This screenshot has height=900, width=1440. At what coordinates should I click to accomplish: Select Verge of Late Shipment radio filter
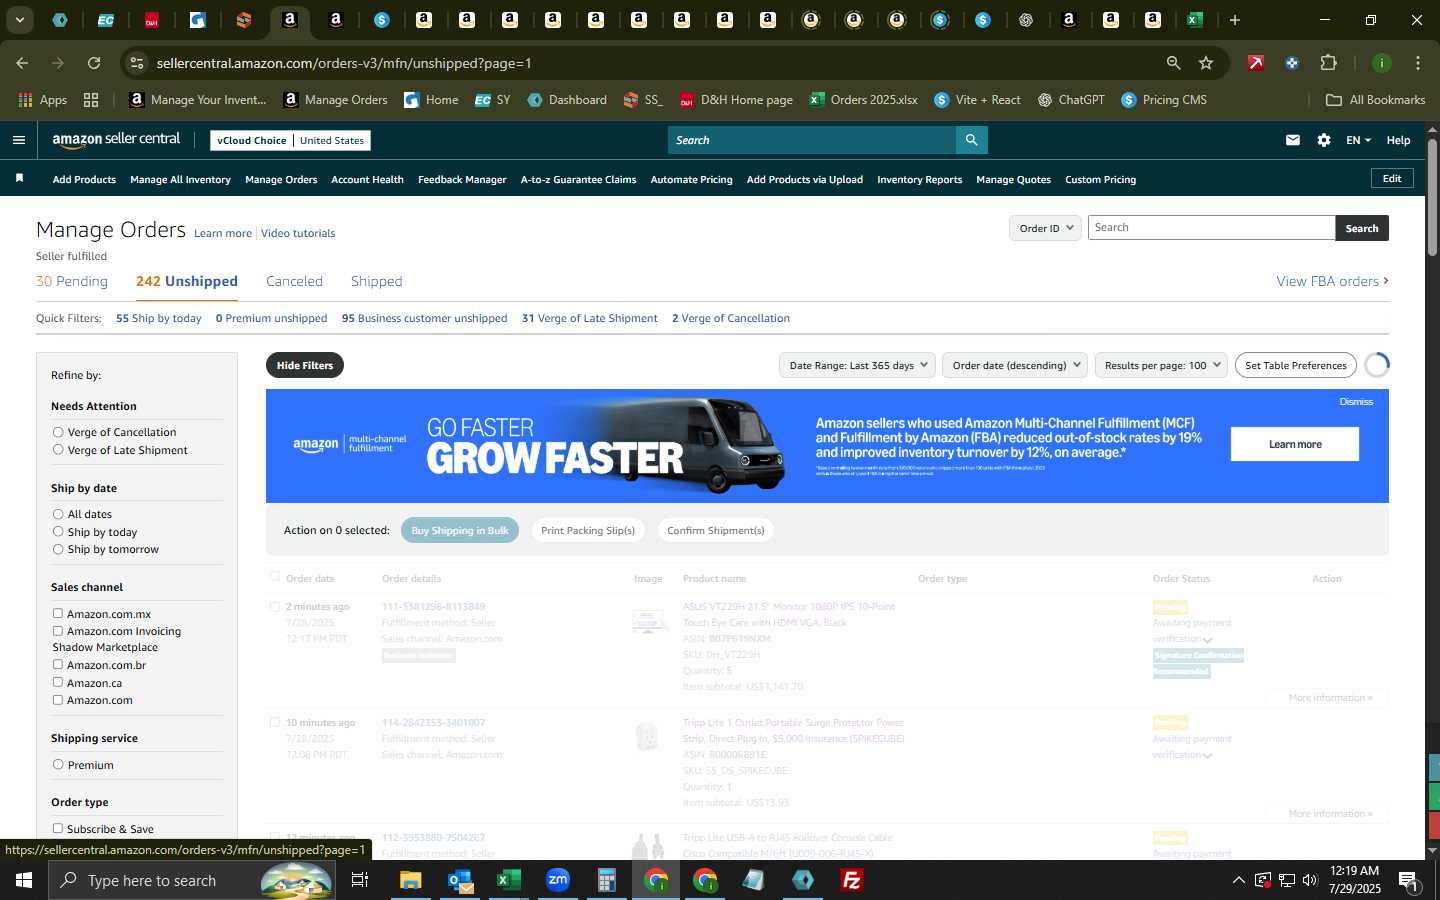(x=58, y=450)
